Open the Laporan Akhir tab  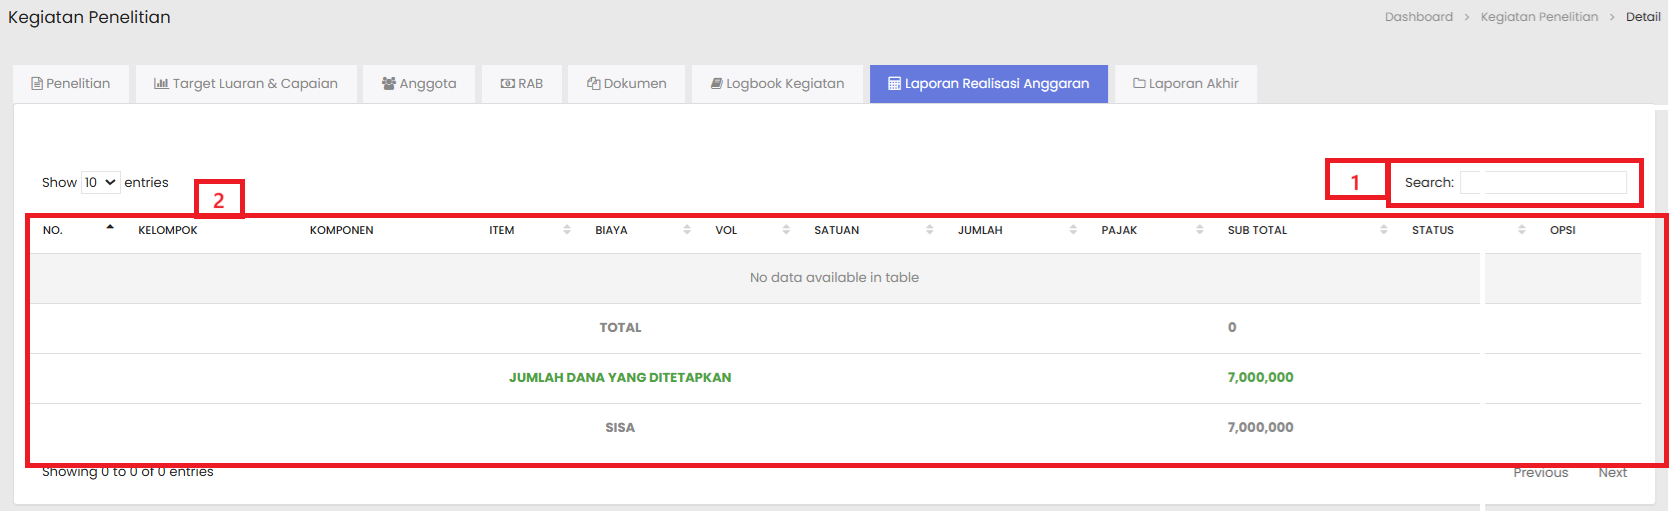click(1185, 84)
